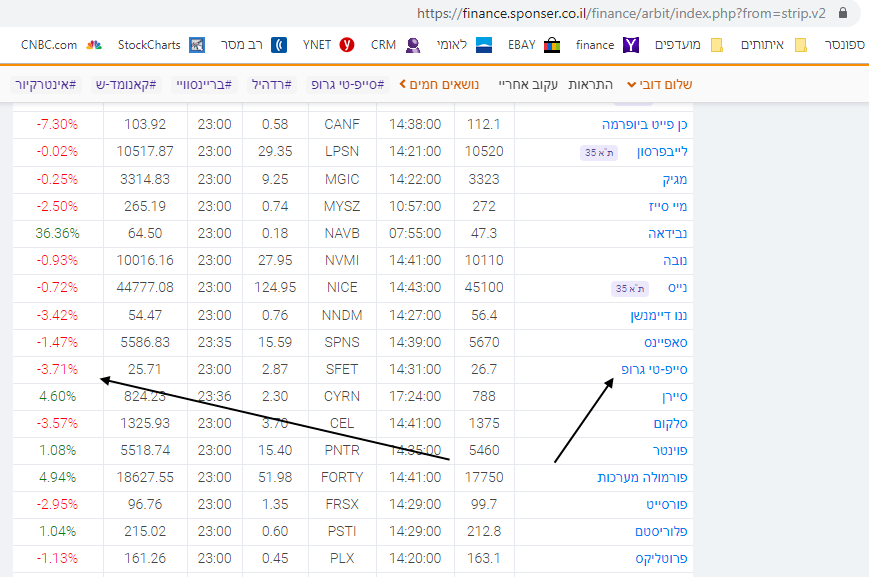This screenshot has width=869, height=577.
Task: Expand the שלום דובי user menu
Action: pyautogui.click(x=660, y=84)
